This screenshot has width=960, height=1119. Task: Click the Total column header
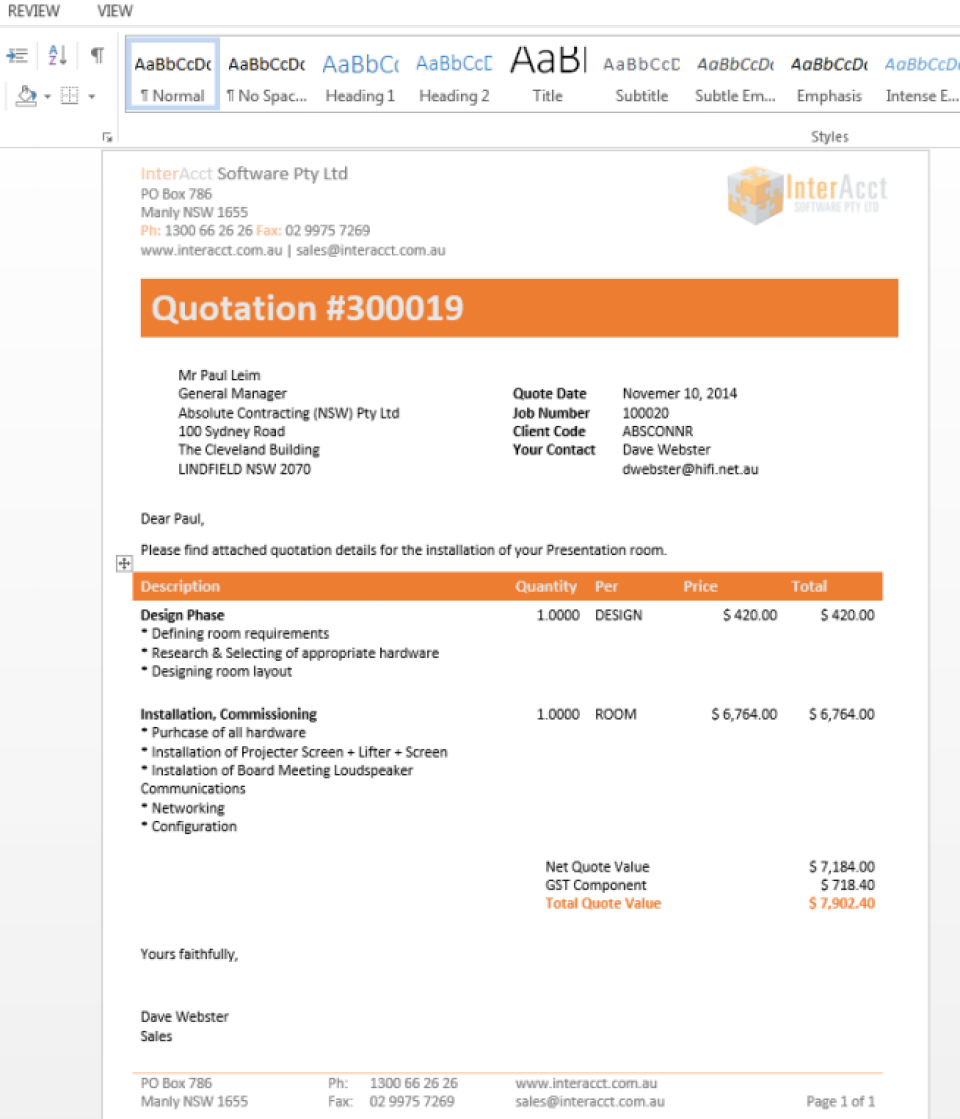pos(809,587)
